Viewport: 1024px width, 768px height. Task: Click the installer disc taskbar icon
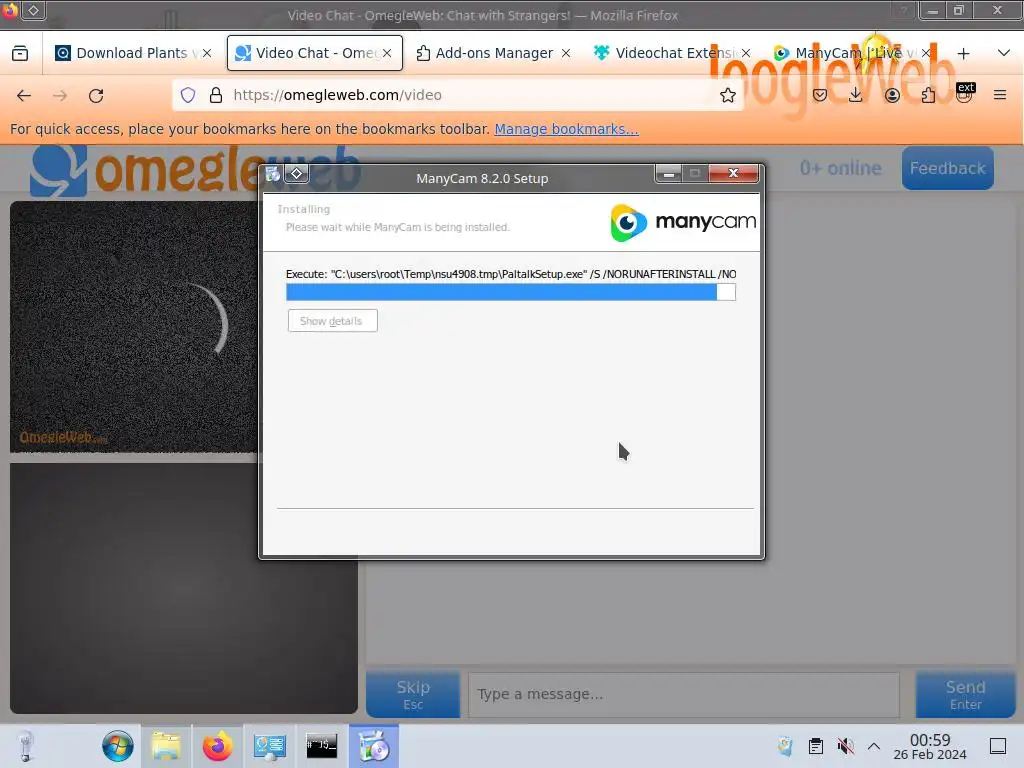(374, 746)
